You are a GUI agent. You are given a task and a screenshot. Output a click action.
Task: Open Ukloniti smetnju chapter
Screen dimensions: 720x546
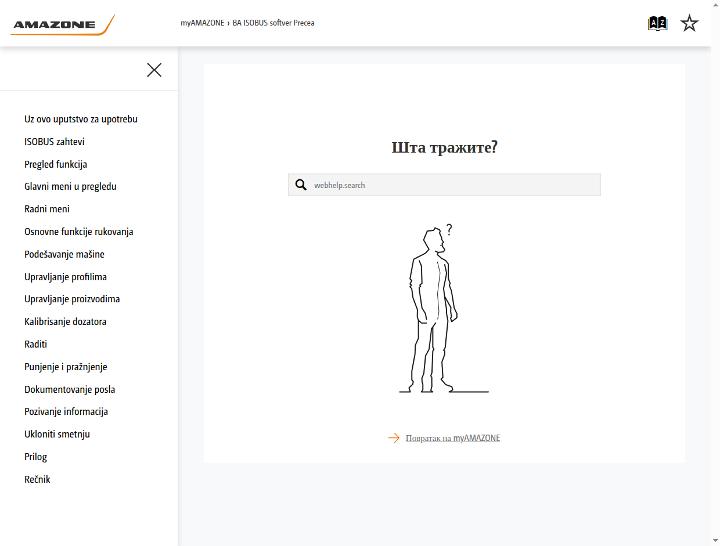click(57, 434)
